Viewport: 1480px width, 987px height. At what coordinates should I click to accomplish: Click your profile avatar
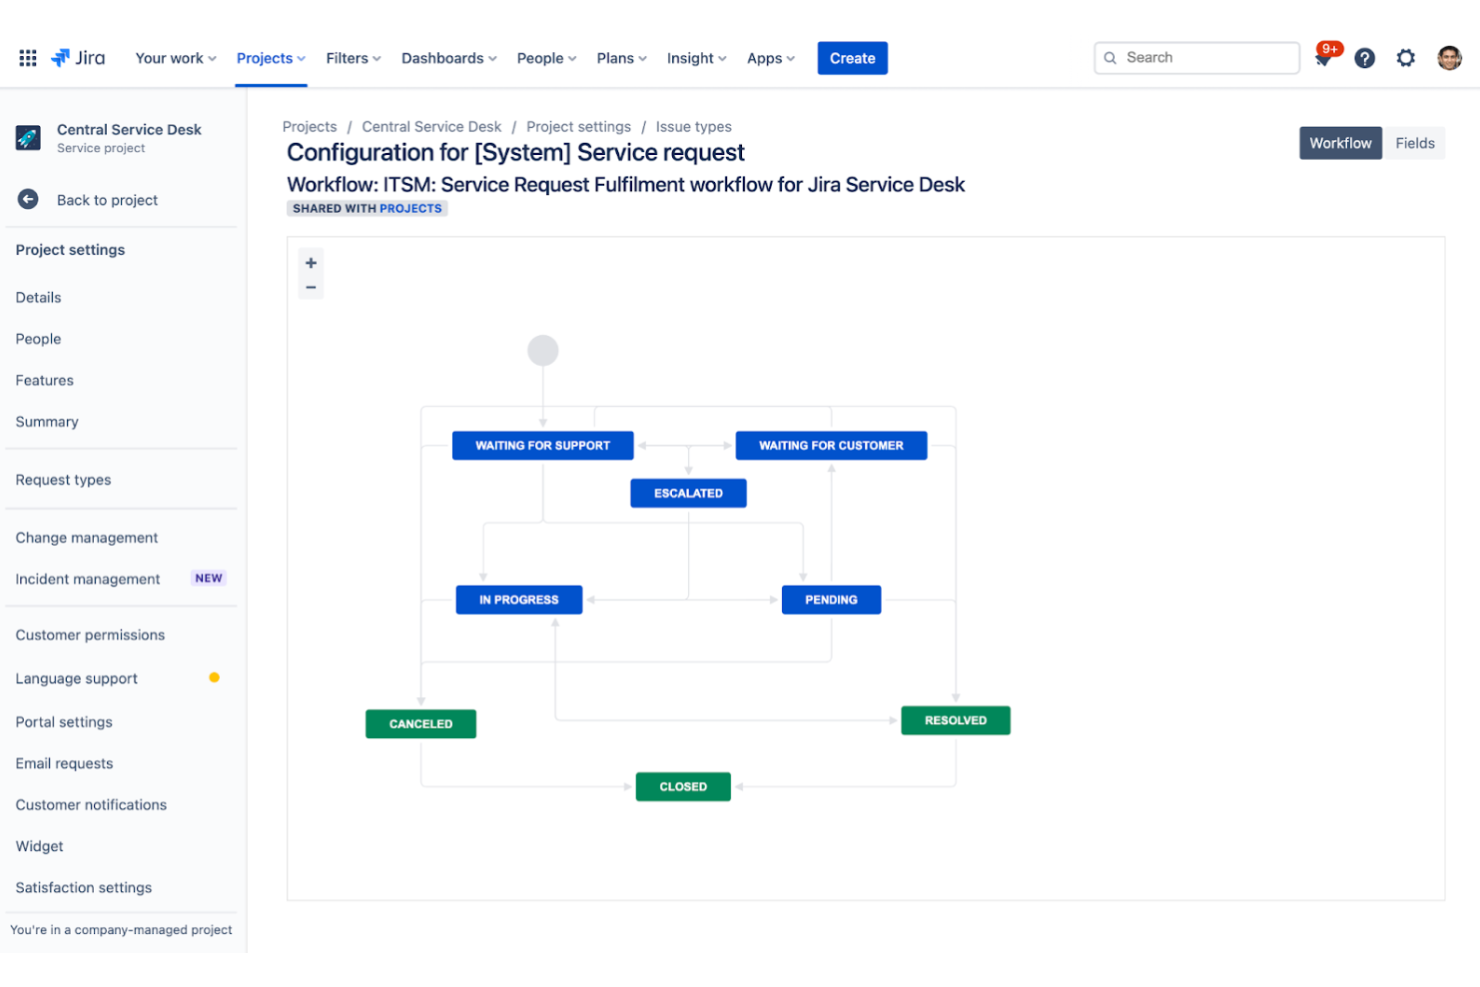click(1448, 58)
